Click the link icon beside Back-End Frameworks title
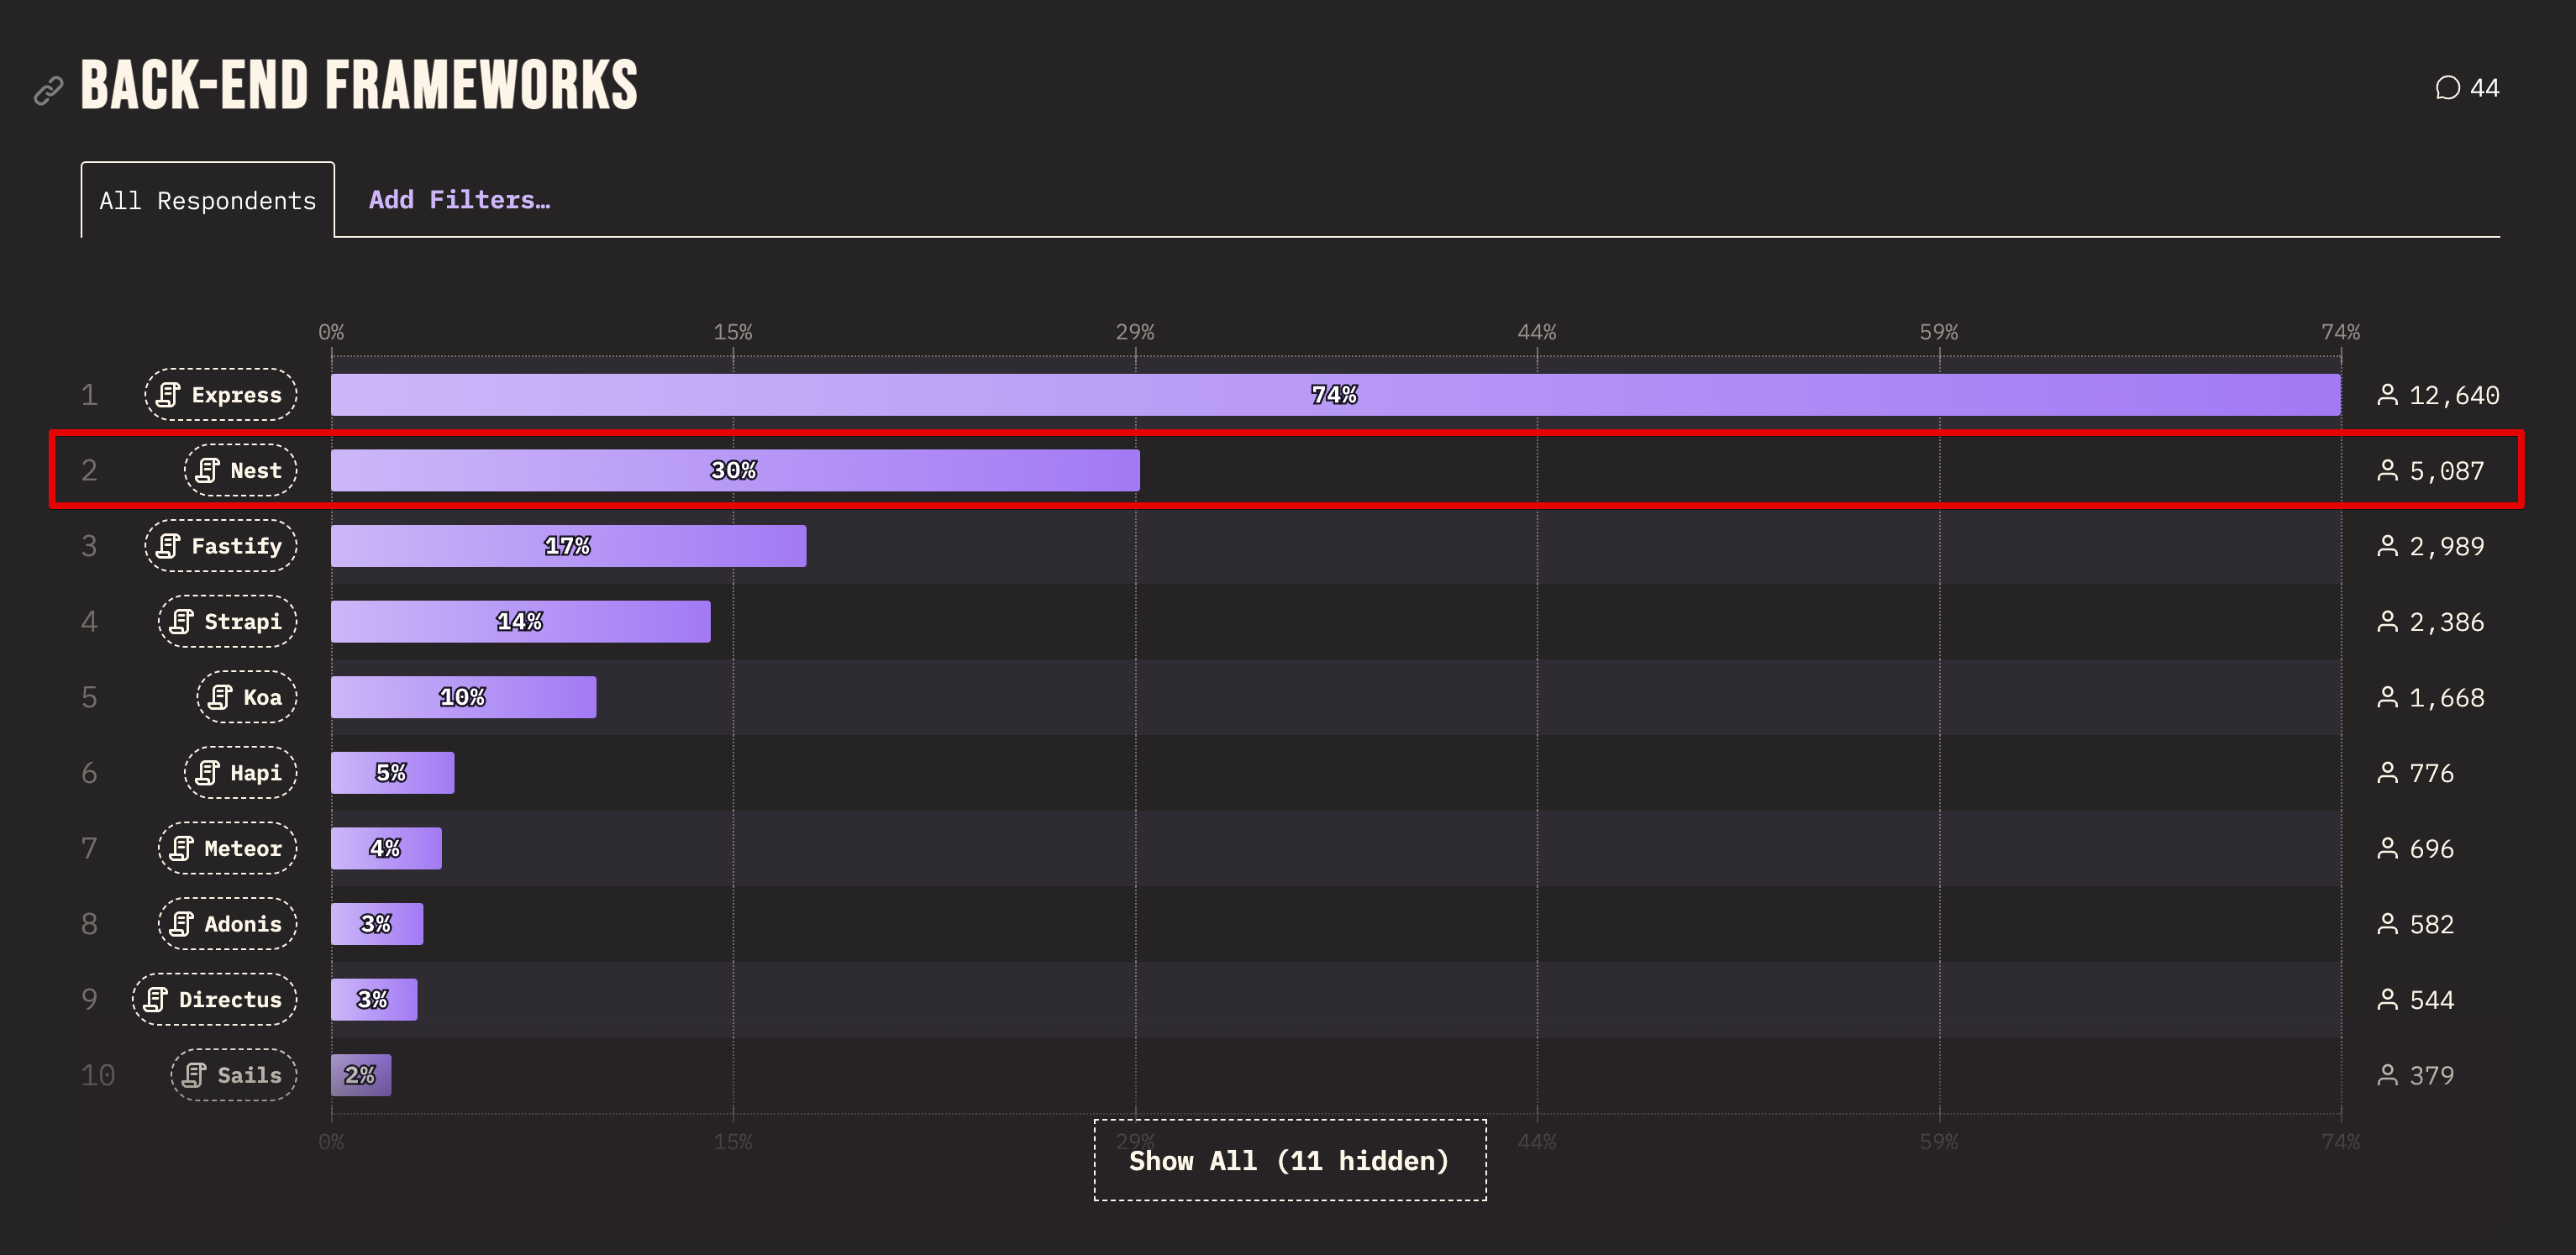The height and width of the screenshot is (1255, 2576). (48, 91)
